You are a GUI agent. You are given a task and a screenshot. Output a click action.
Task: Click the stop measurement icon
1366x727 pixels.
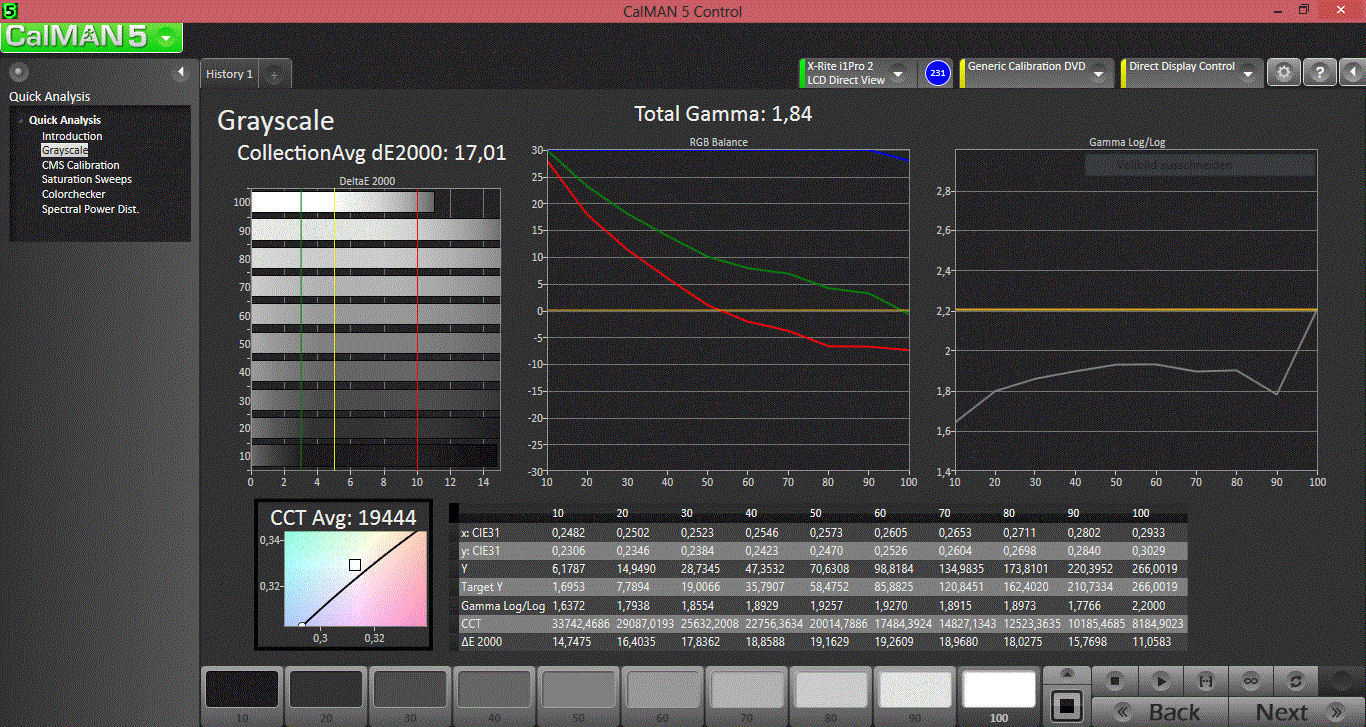click(1116, 680)
